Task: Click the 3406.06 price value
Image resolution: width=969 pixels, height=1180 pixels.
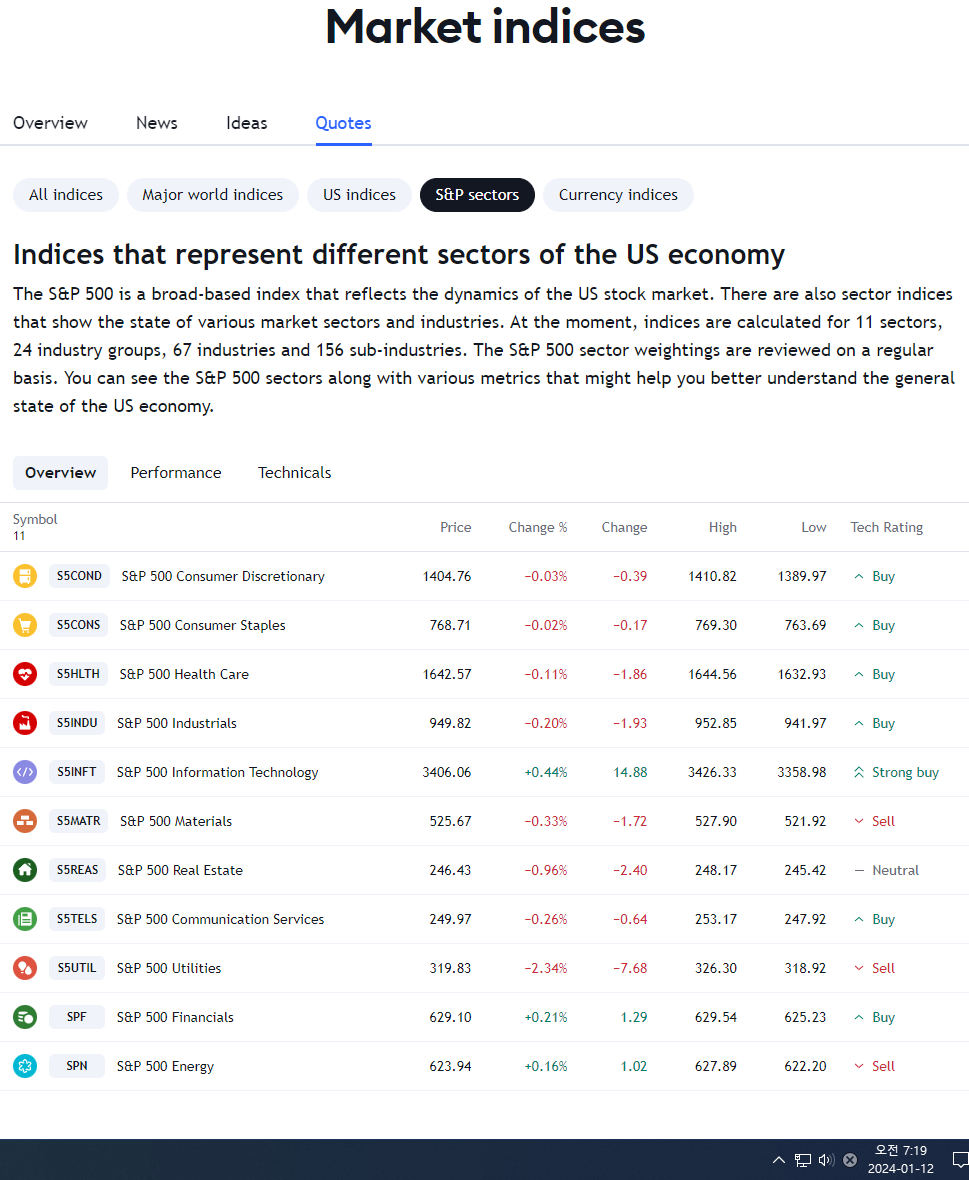Action: [447, 772]
